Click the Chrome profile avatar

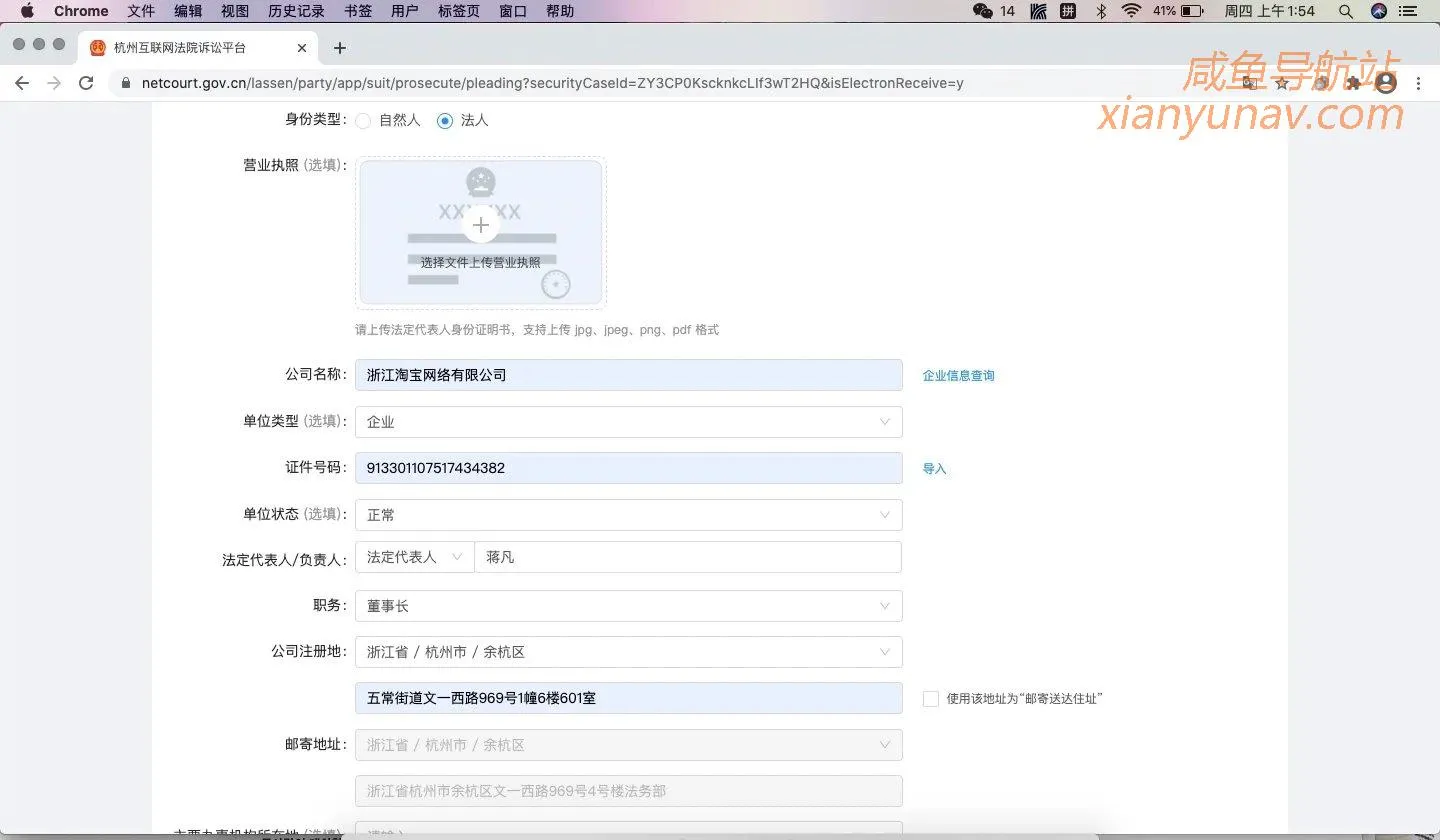click(1386, 83)
